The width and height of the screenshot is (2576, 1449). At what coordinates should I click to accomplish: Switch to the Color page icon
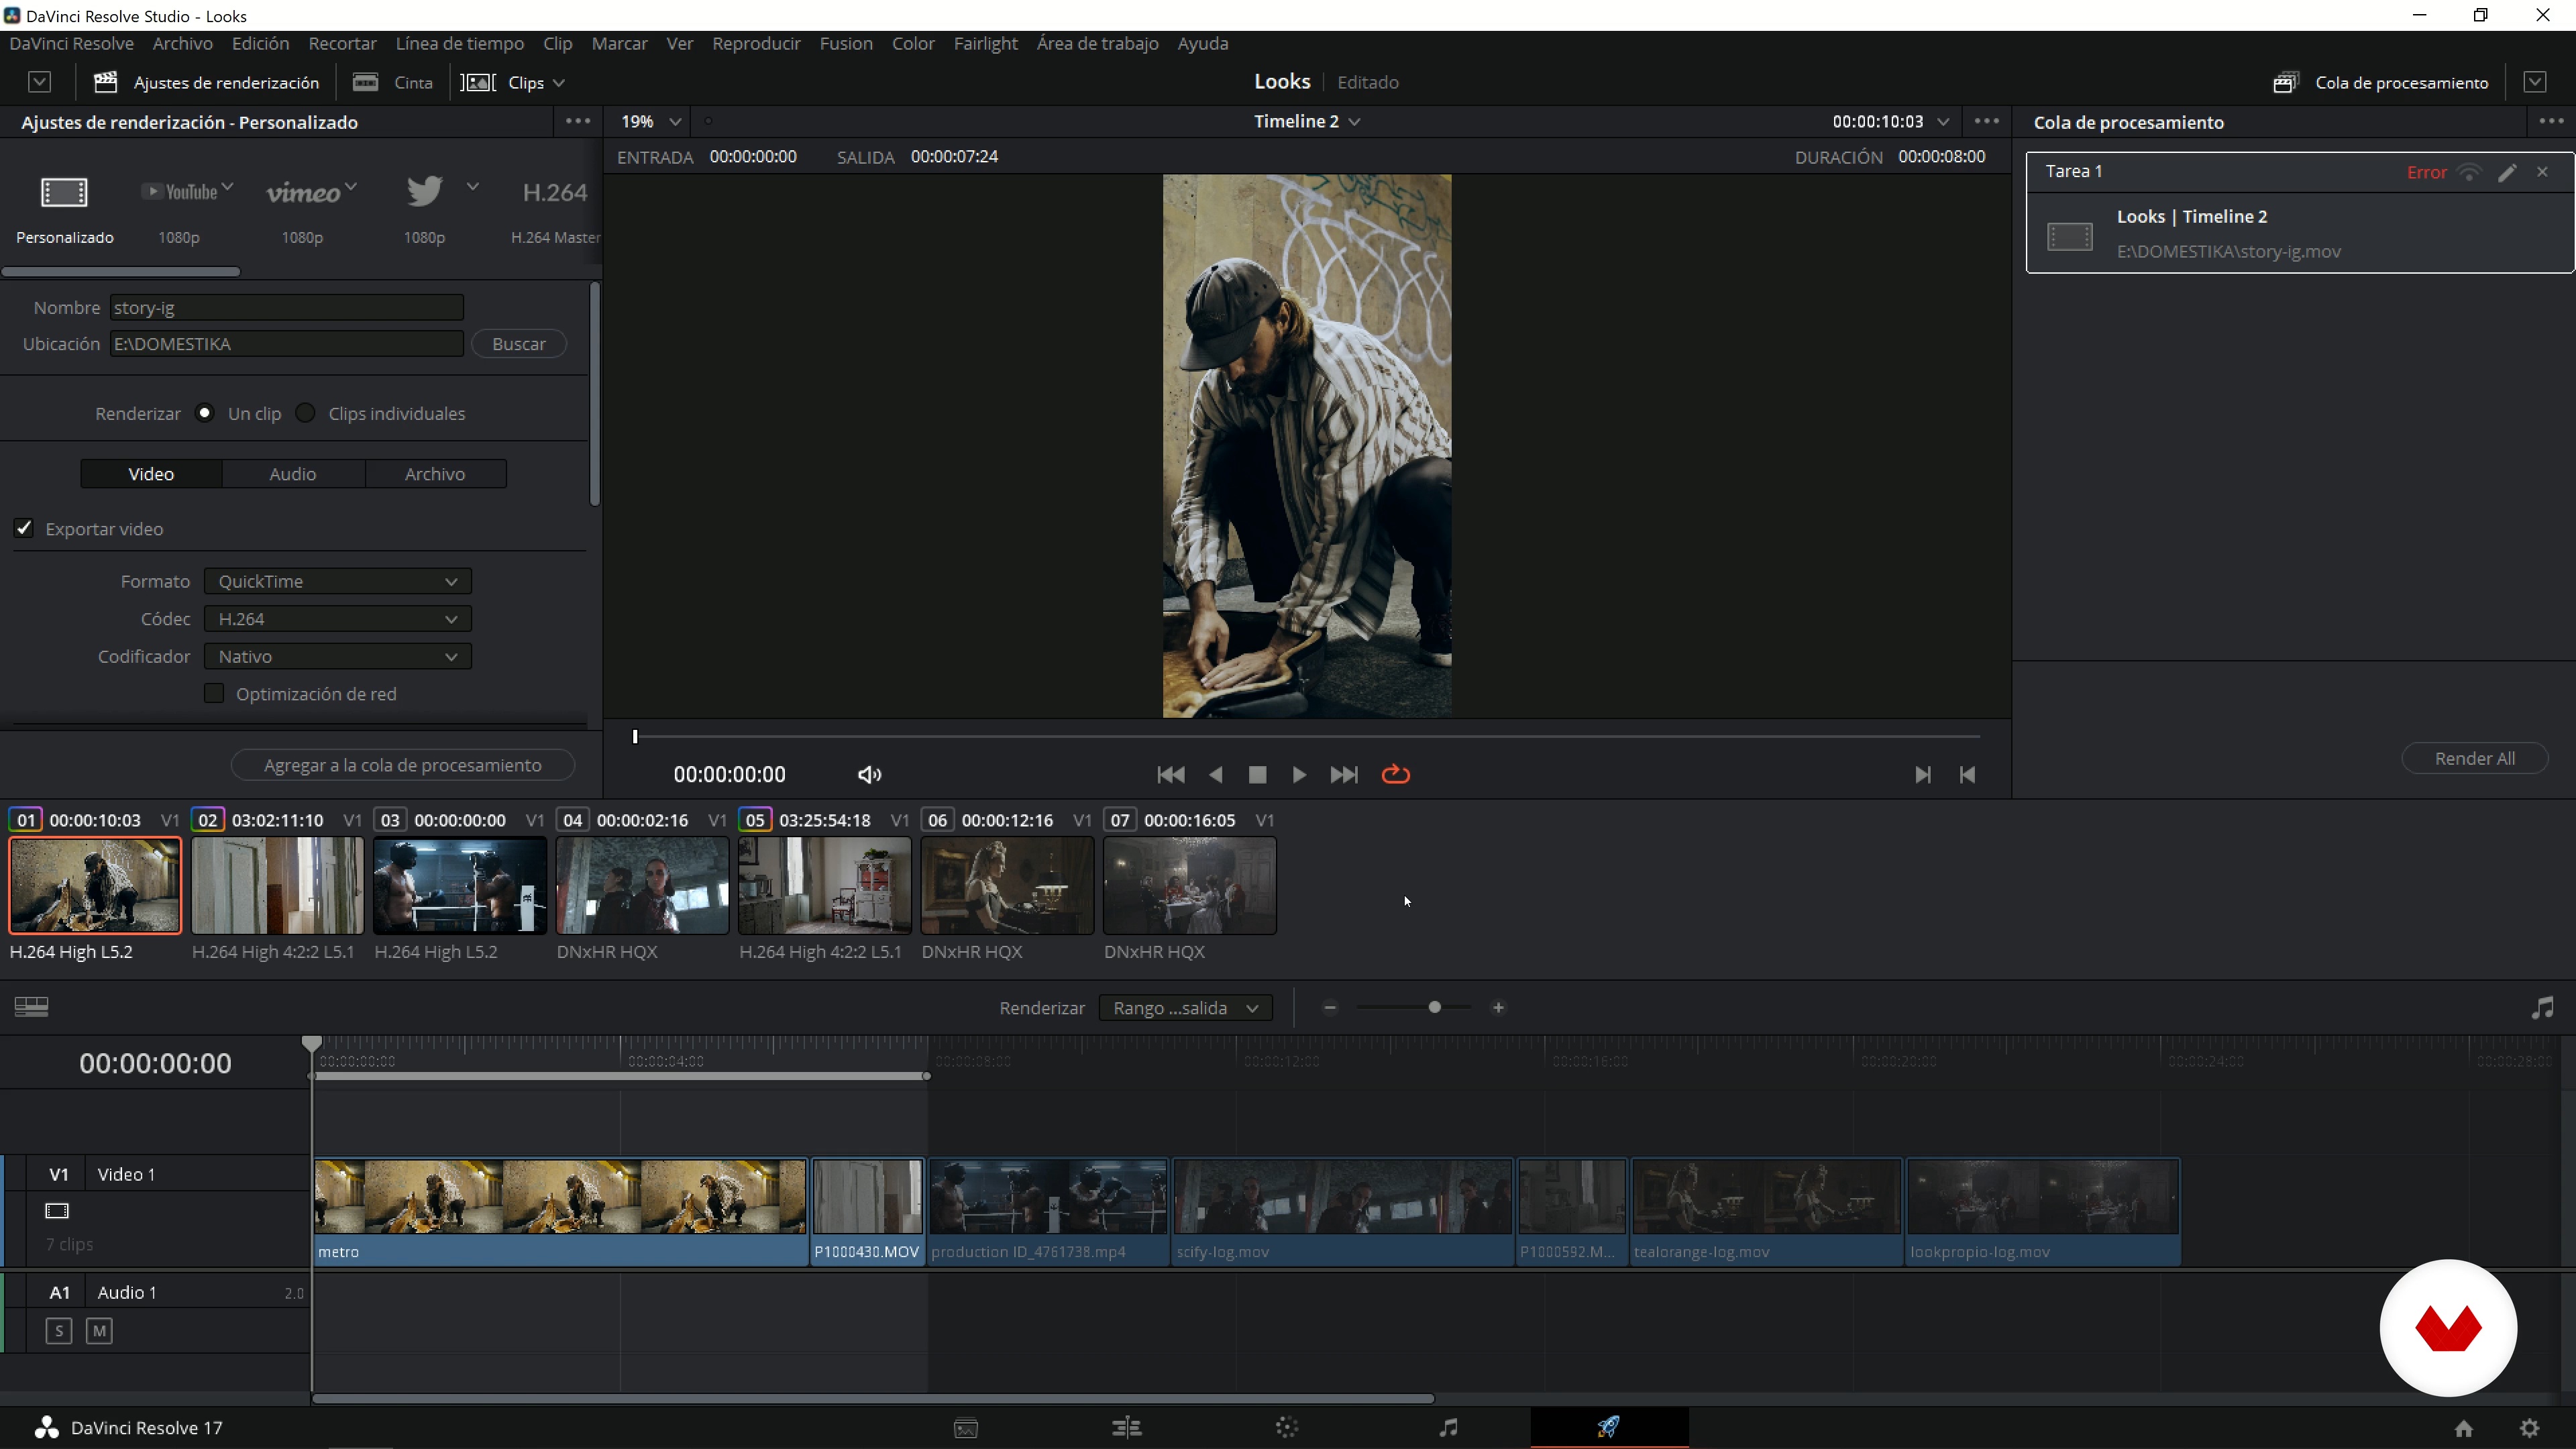point(1287,1427)
